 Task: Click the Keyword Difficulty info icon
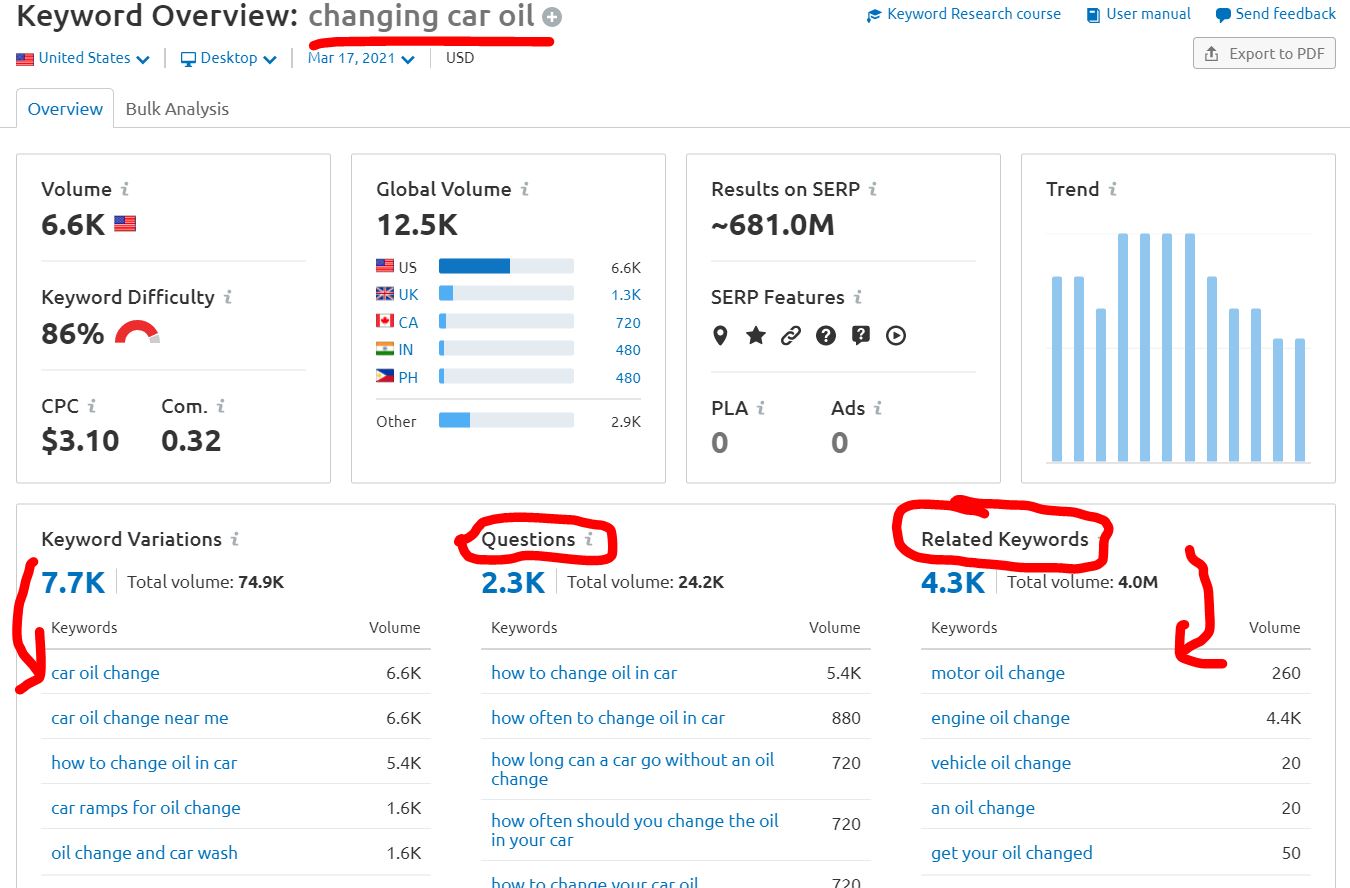[228, 297]
